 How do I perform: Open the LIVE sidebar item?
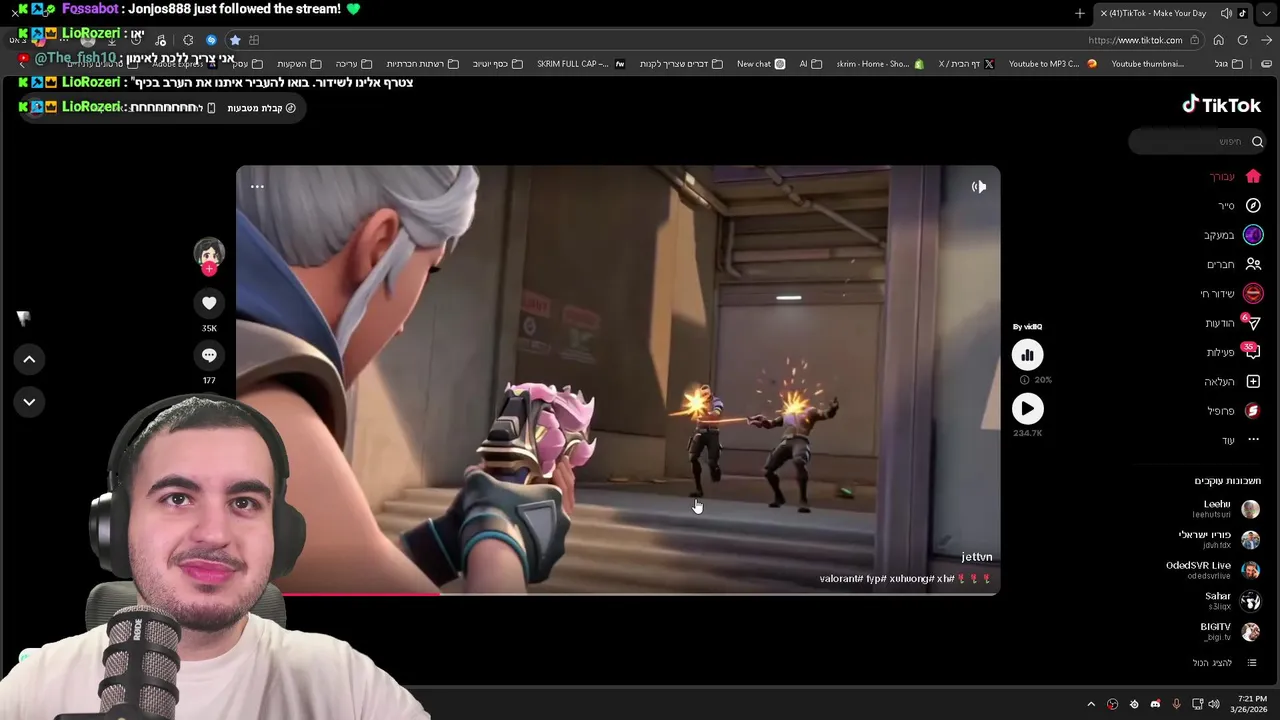pos(1231,293)
